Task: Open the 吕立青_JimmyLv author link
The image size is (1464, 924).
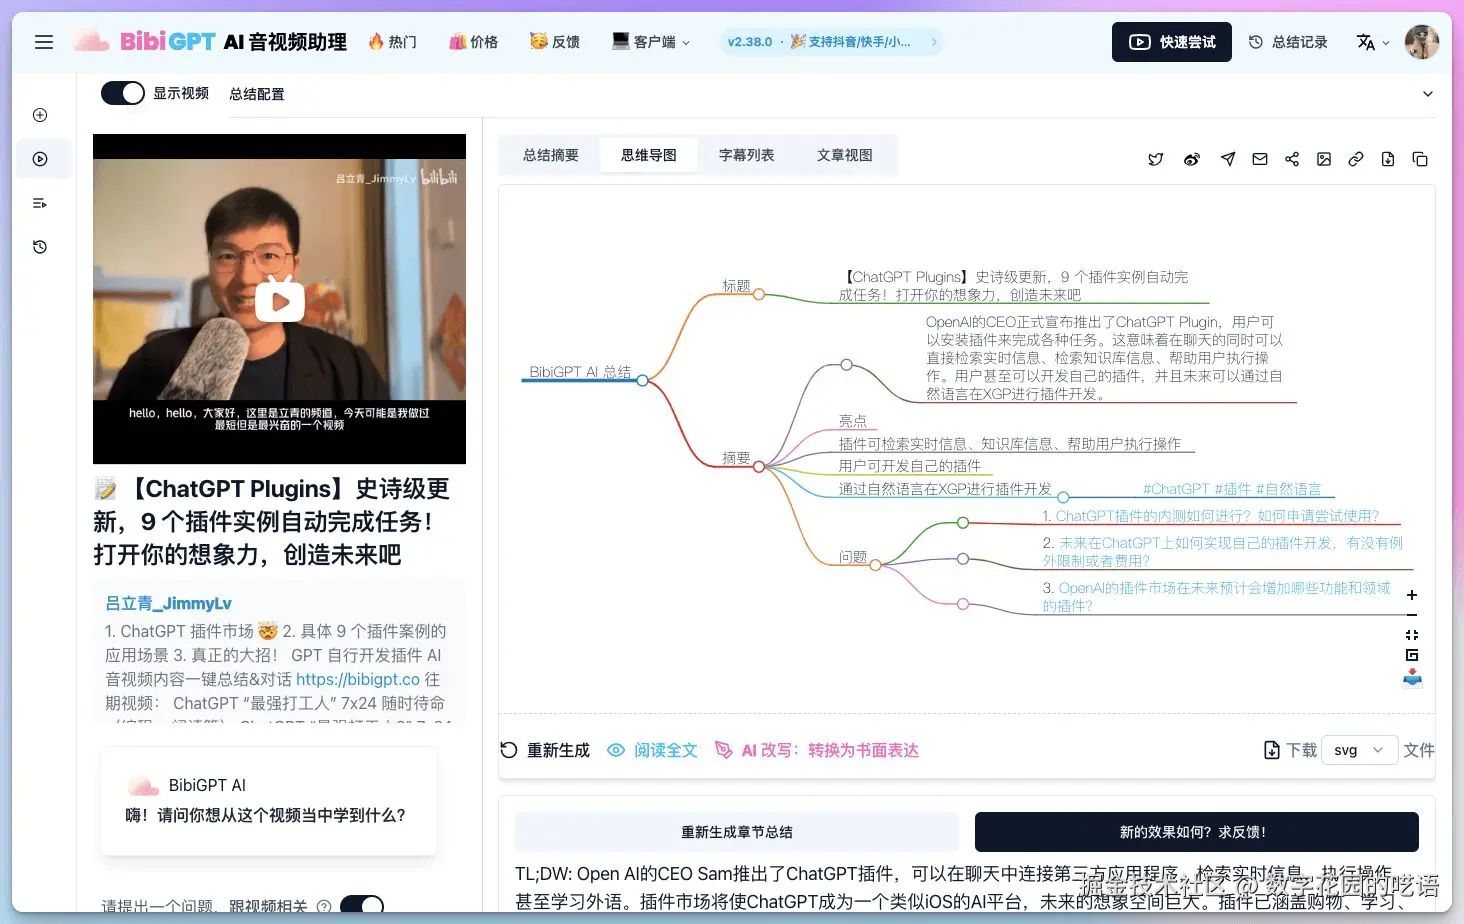Action: pos(168,603)
